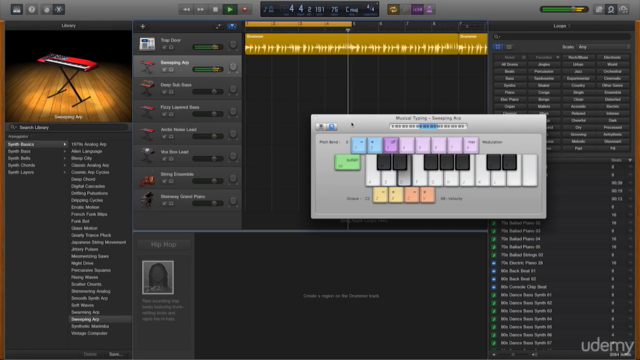Image resolution: width=640 pixels, height=360 pixels.
Task: Click the Rewind transport button
Action: coord(186,9)
